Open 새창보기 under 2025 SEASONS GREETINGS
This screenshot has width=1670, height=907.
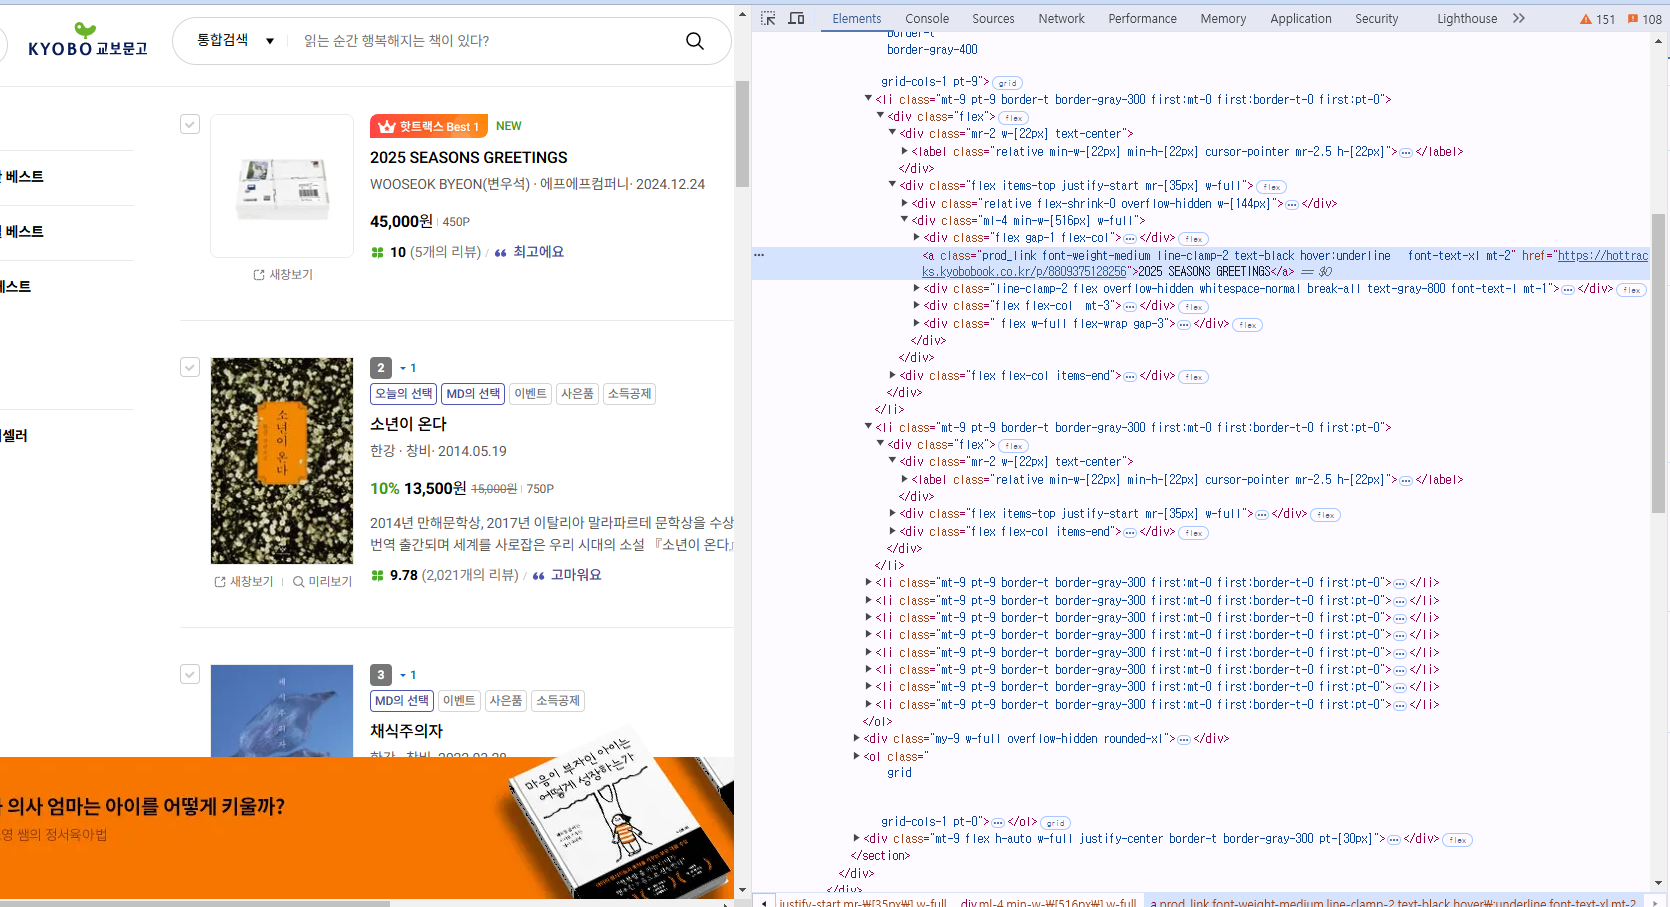pos(283,274)
